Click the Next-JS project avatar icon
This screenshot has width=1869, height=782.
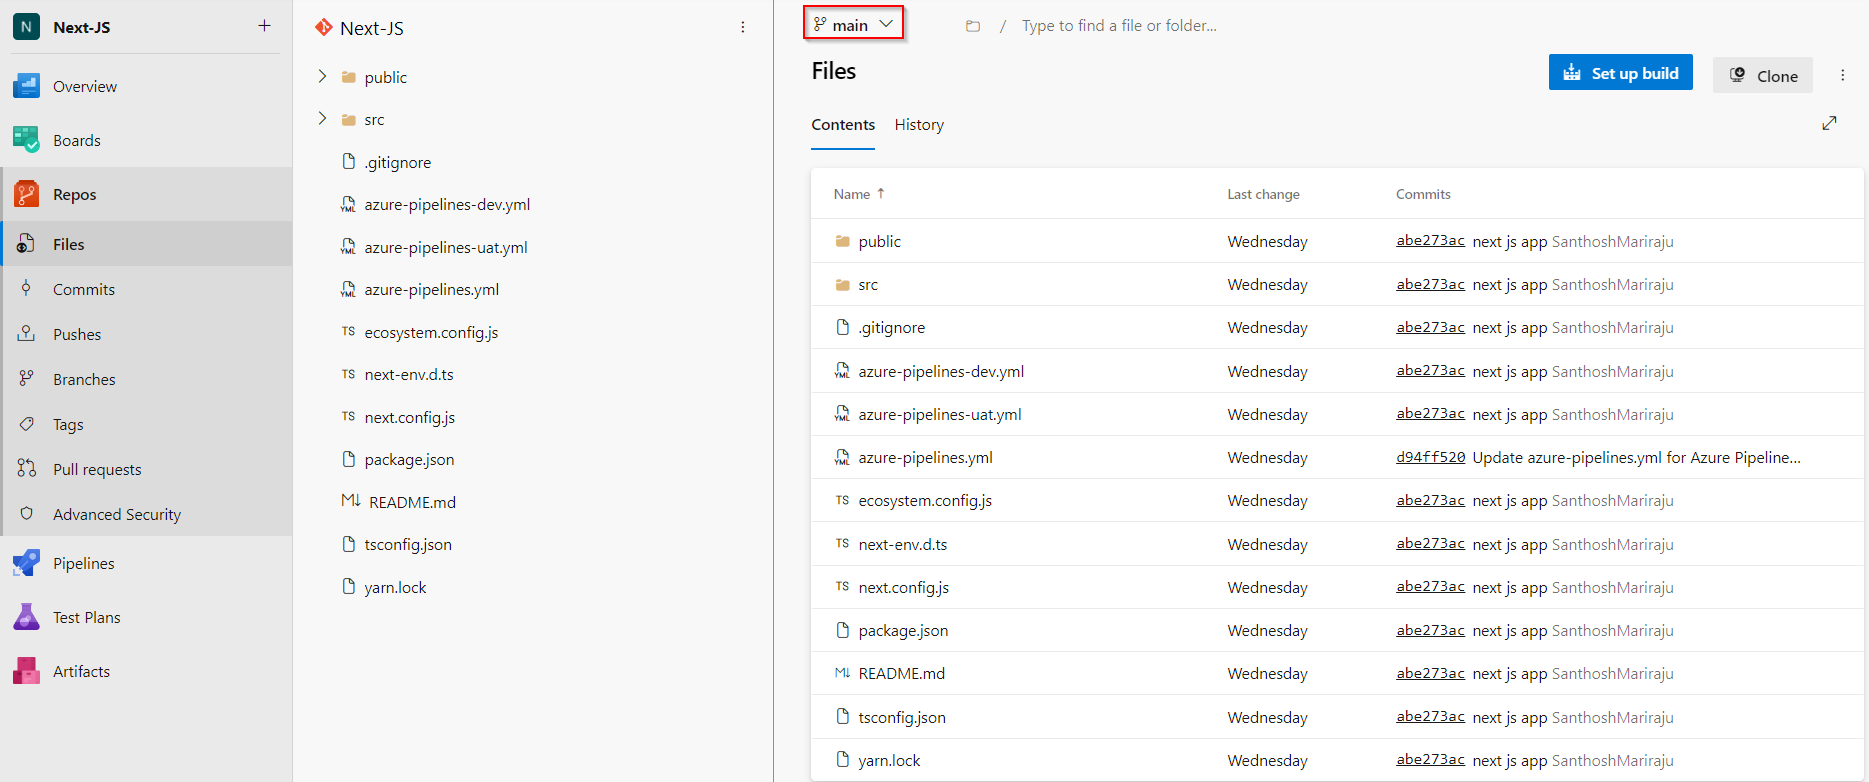tap(26, 27)
